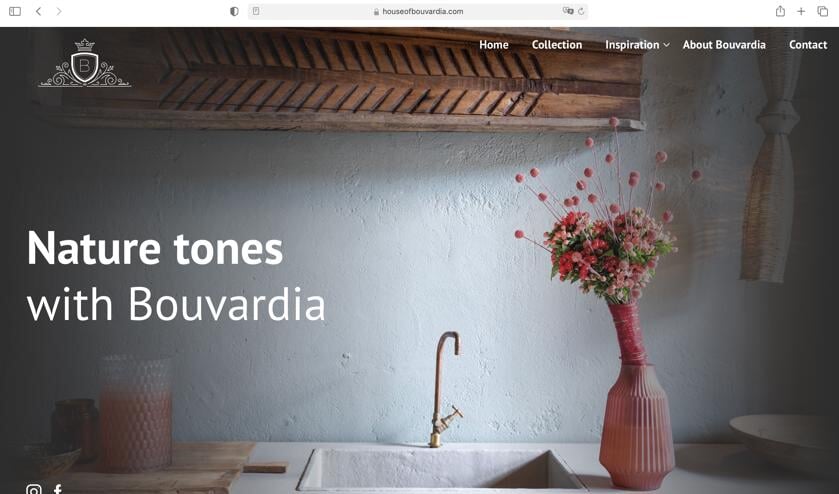Open the Share menu icon
The width and height of the screenshot is (839, 494).
tap(780, 11)
